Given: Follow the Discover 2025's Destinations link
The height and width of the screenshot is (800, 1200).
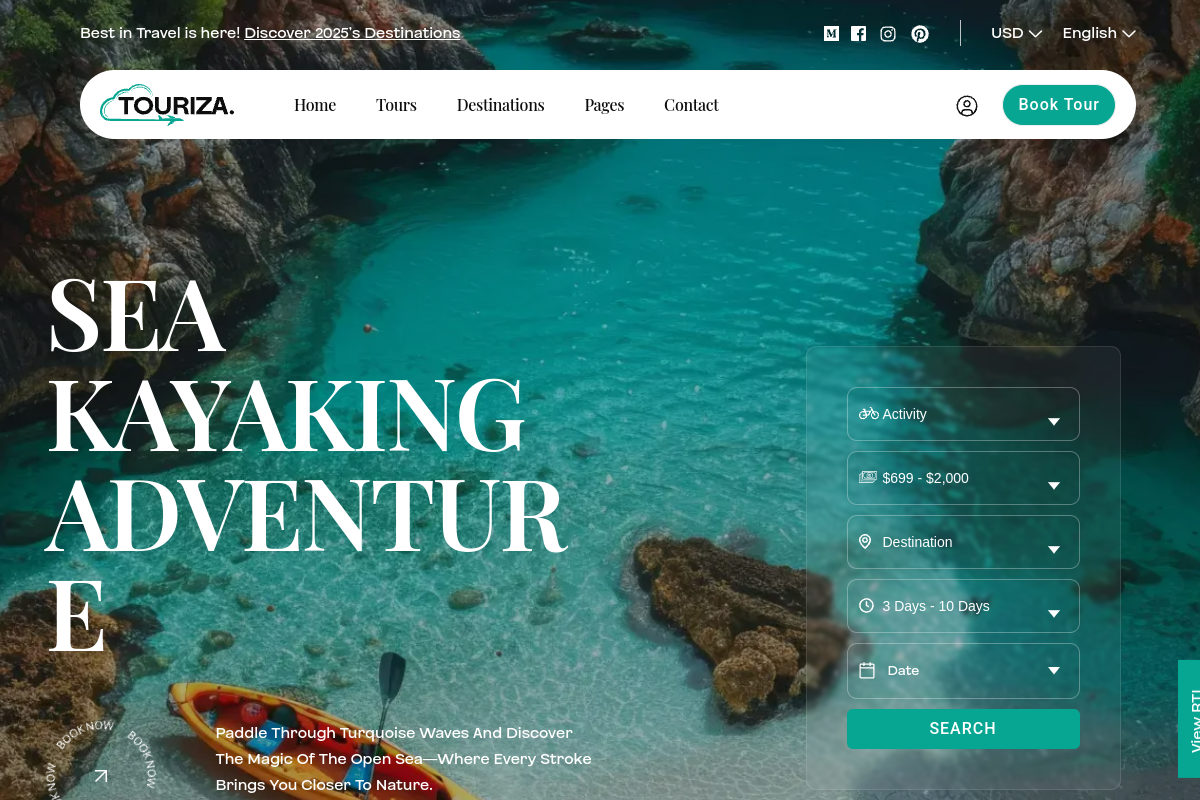Looking at the screenshot, I should [352, 33].
